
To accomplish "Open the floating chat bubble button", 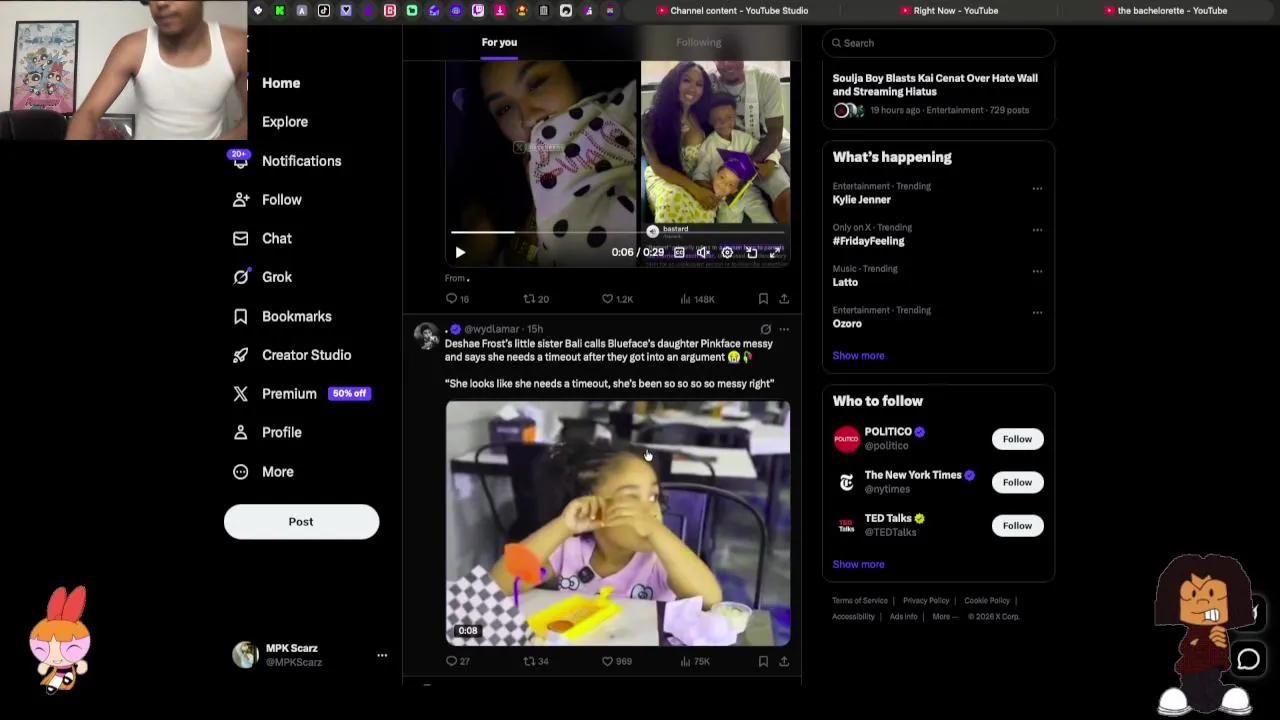I will (1248, 659).
